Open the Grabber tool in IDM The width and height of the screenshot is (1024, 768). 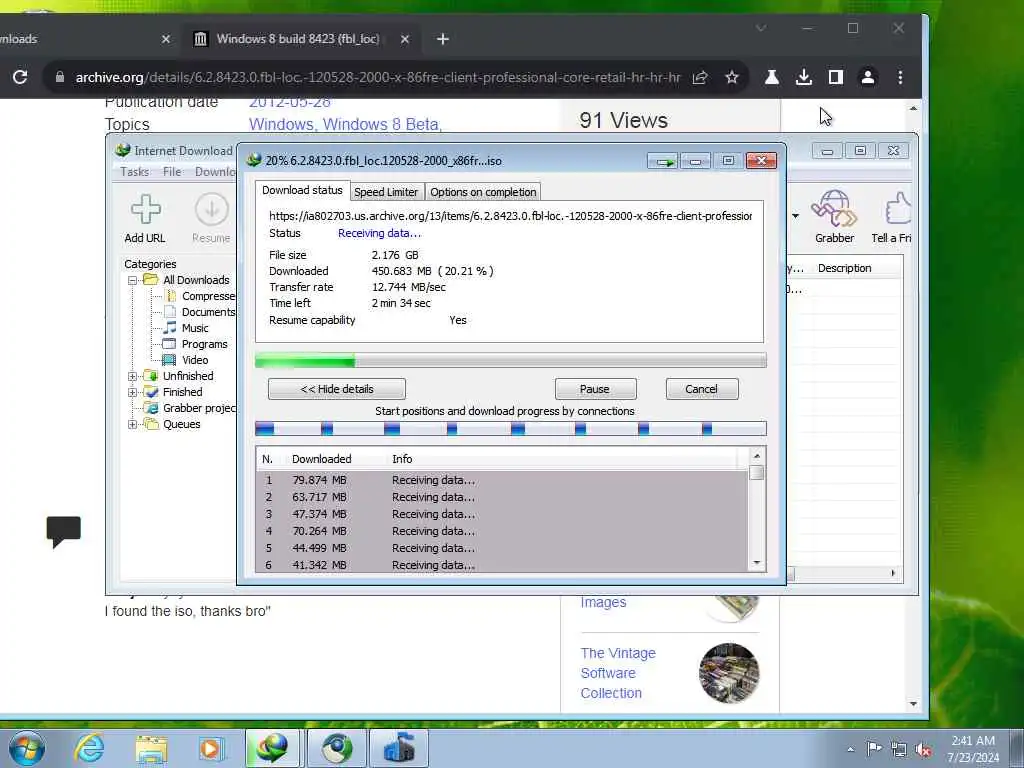pos(834,209)
